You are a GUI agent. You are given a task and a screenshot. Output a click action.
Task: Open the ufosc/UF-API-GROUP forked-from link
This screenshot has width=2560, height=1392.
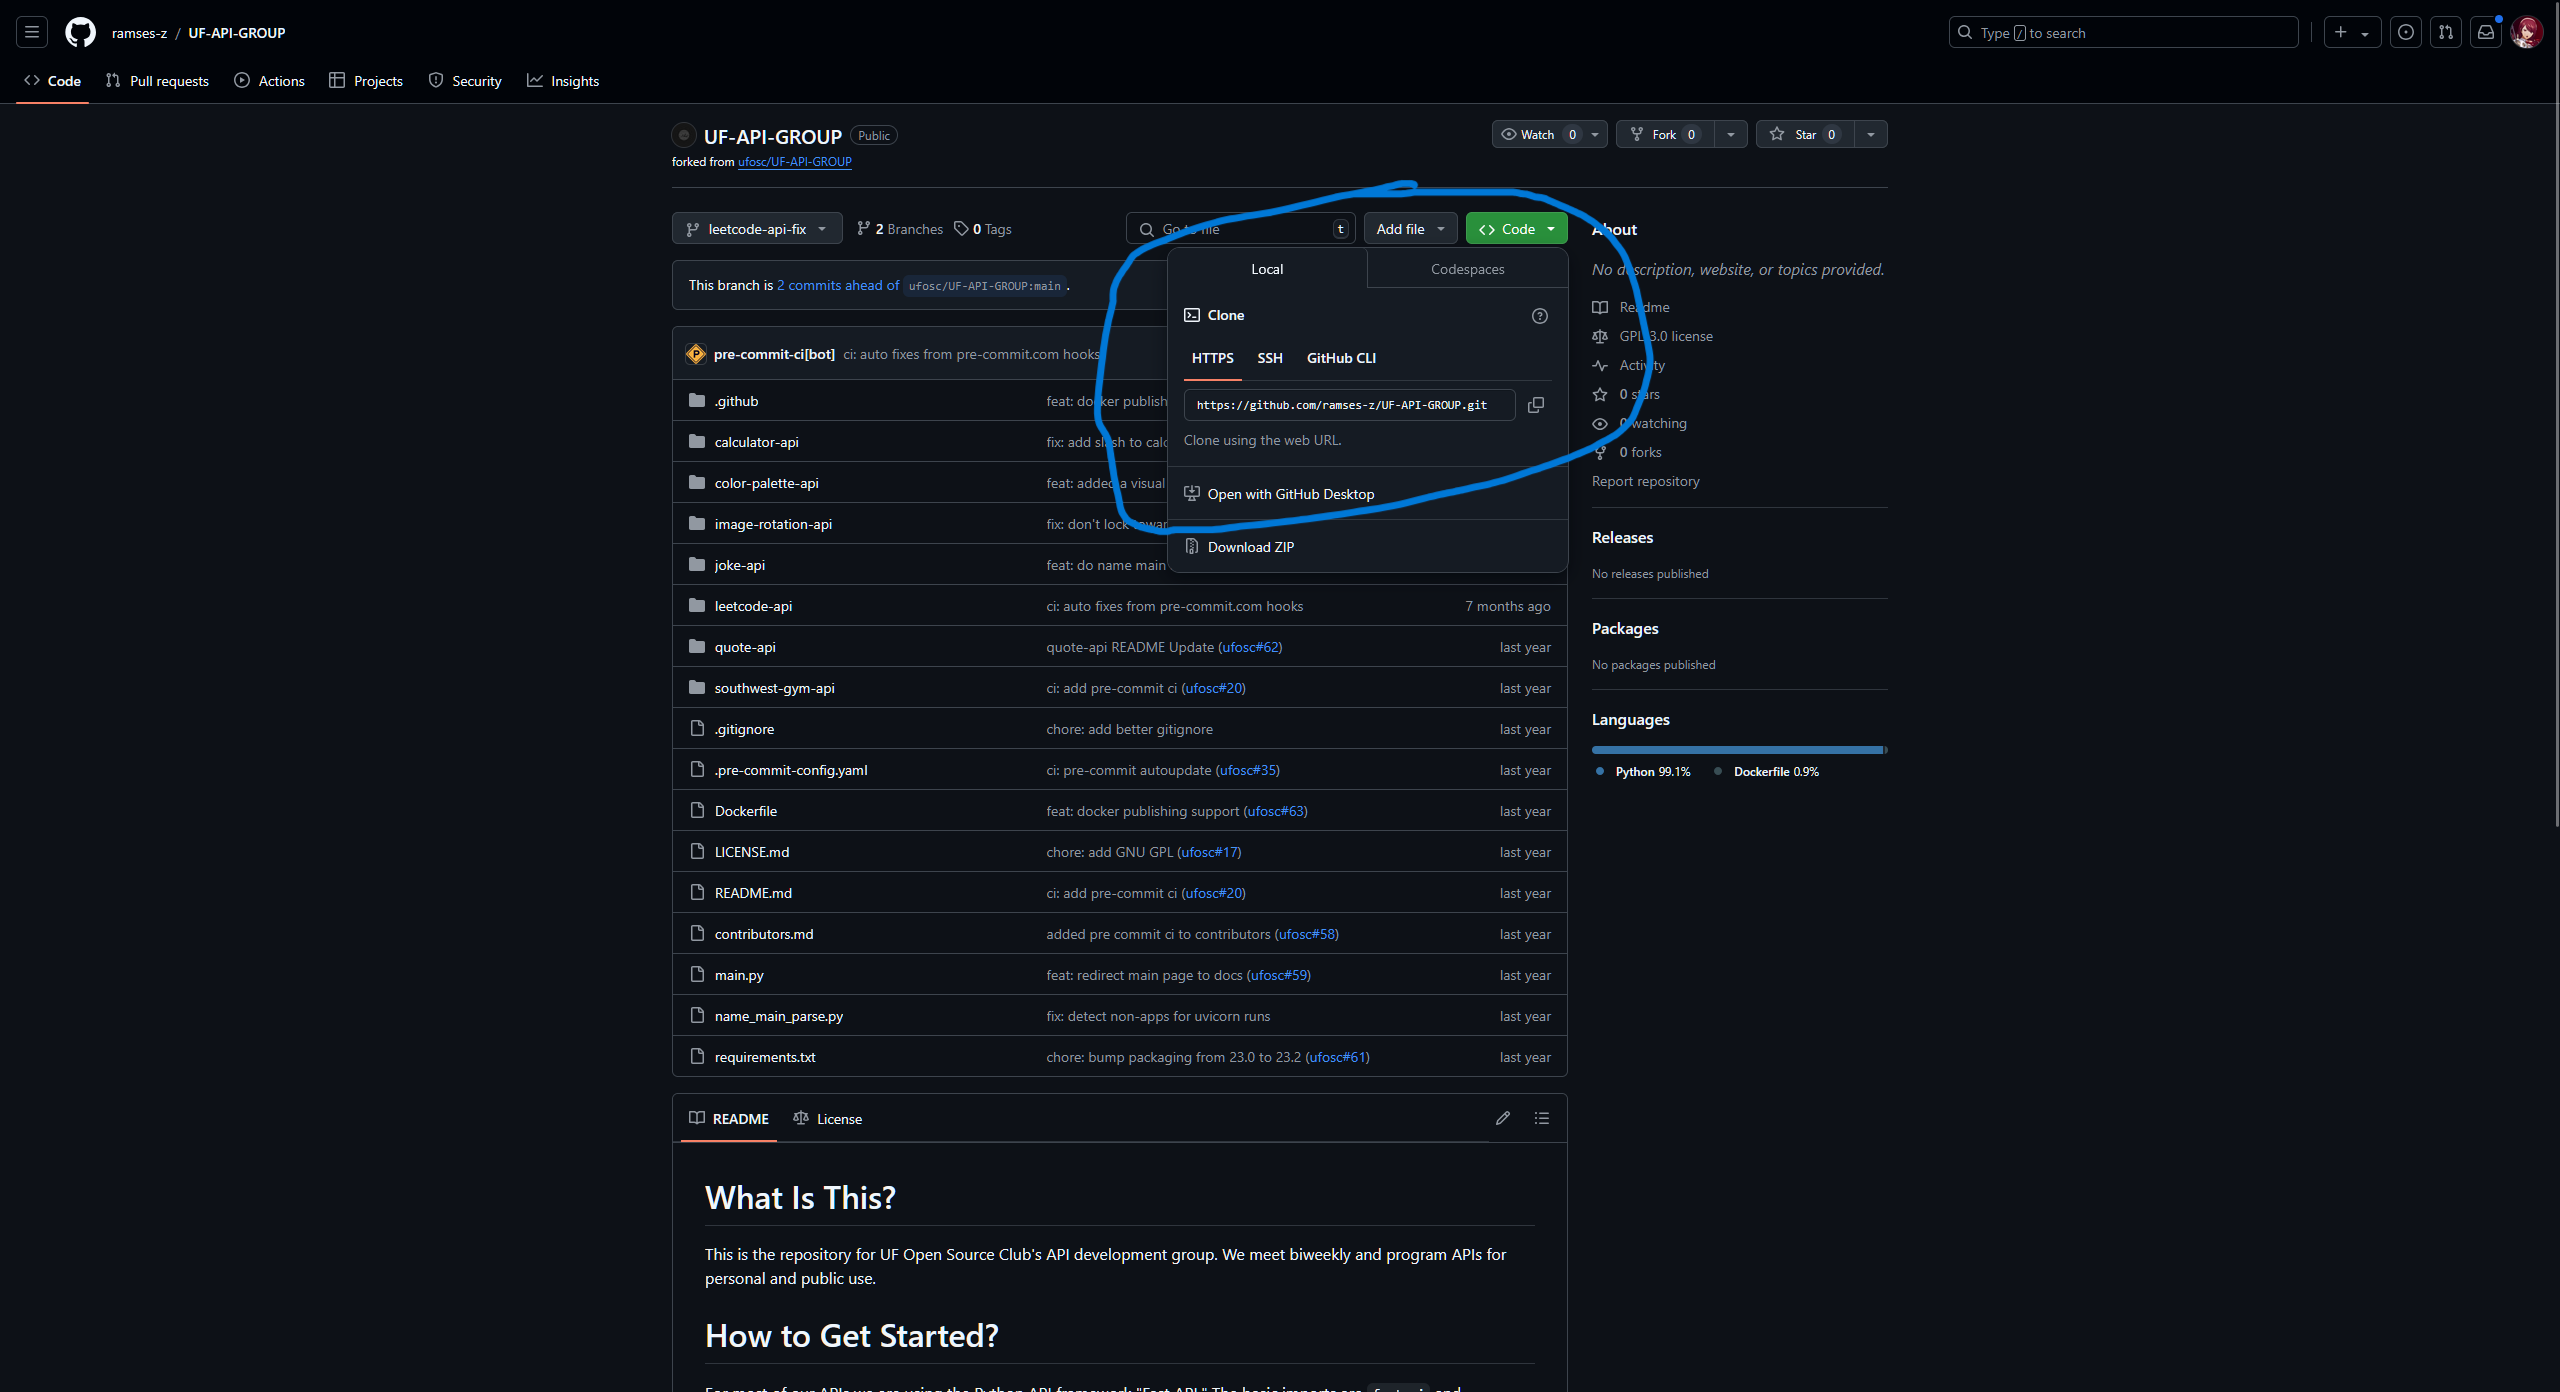[x=794, y=161]
